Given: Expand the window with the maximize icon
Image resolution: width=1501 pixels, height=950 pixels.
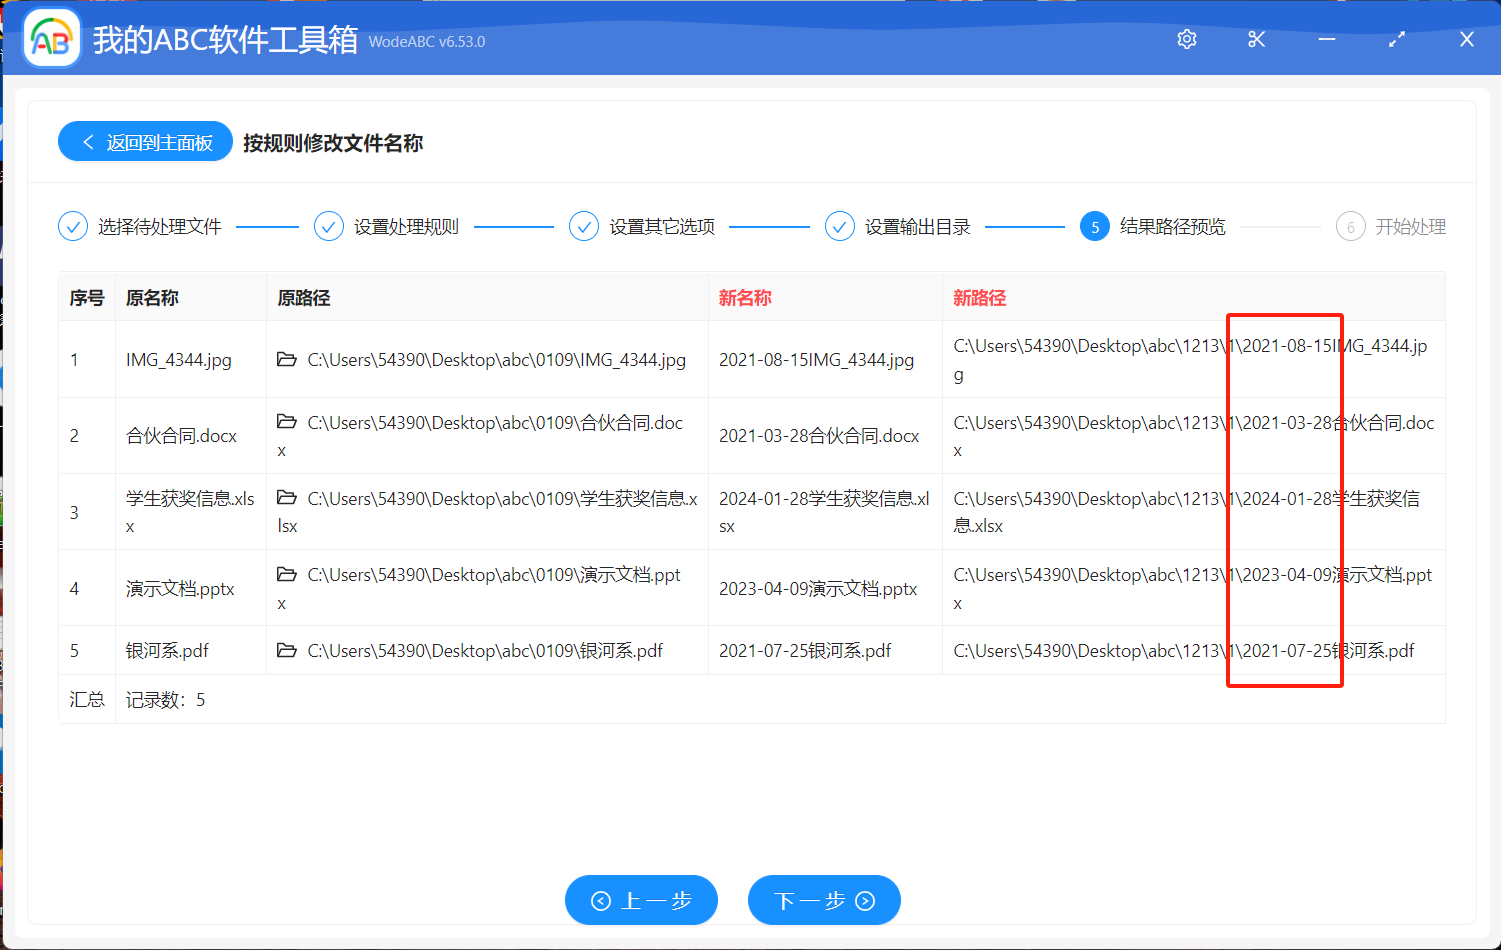Looking at the screenshot, I should click(1397, 39).
